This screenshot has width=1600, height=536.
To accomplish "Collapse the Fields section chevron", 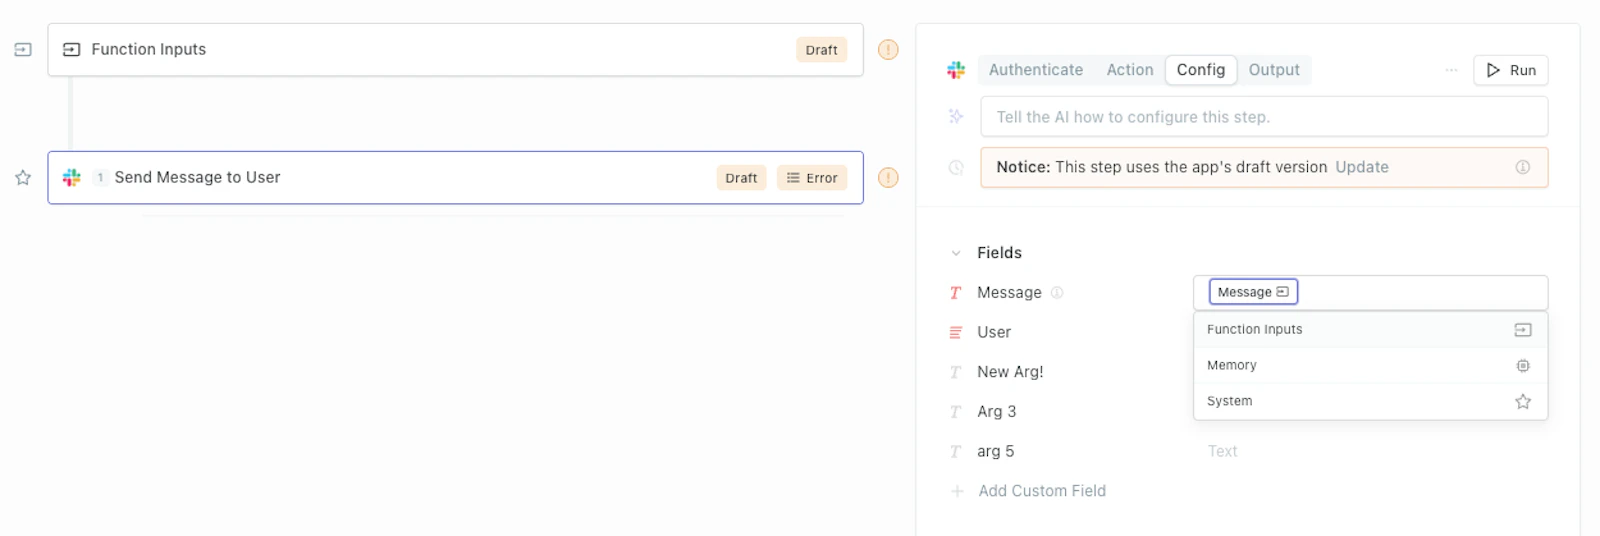I will coord(956,253).
